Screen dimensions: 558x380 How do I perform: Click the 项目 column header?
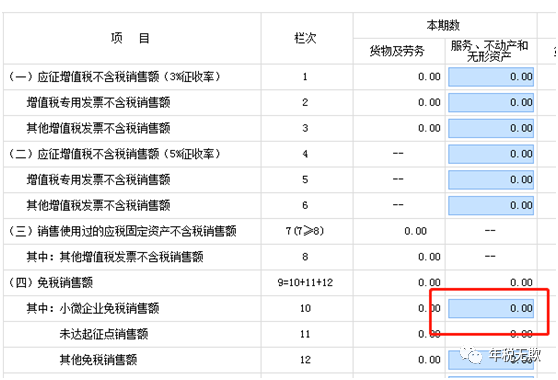[130, 38]
